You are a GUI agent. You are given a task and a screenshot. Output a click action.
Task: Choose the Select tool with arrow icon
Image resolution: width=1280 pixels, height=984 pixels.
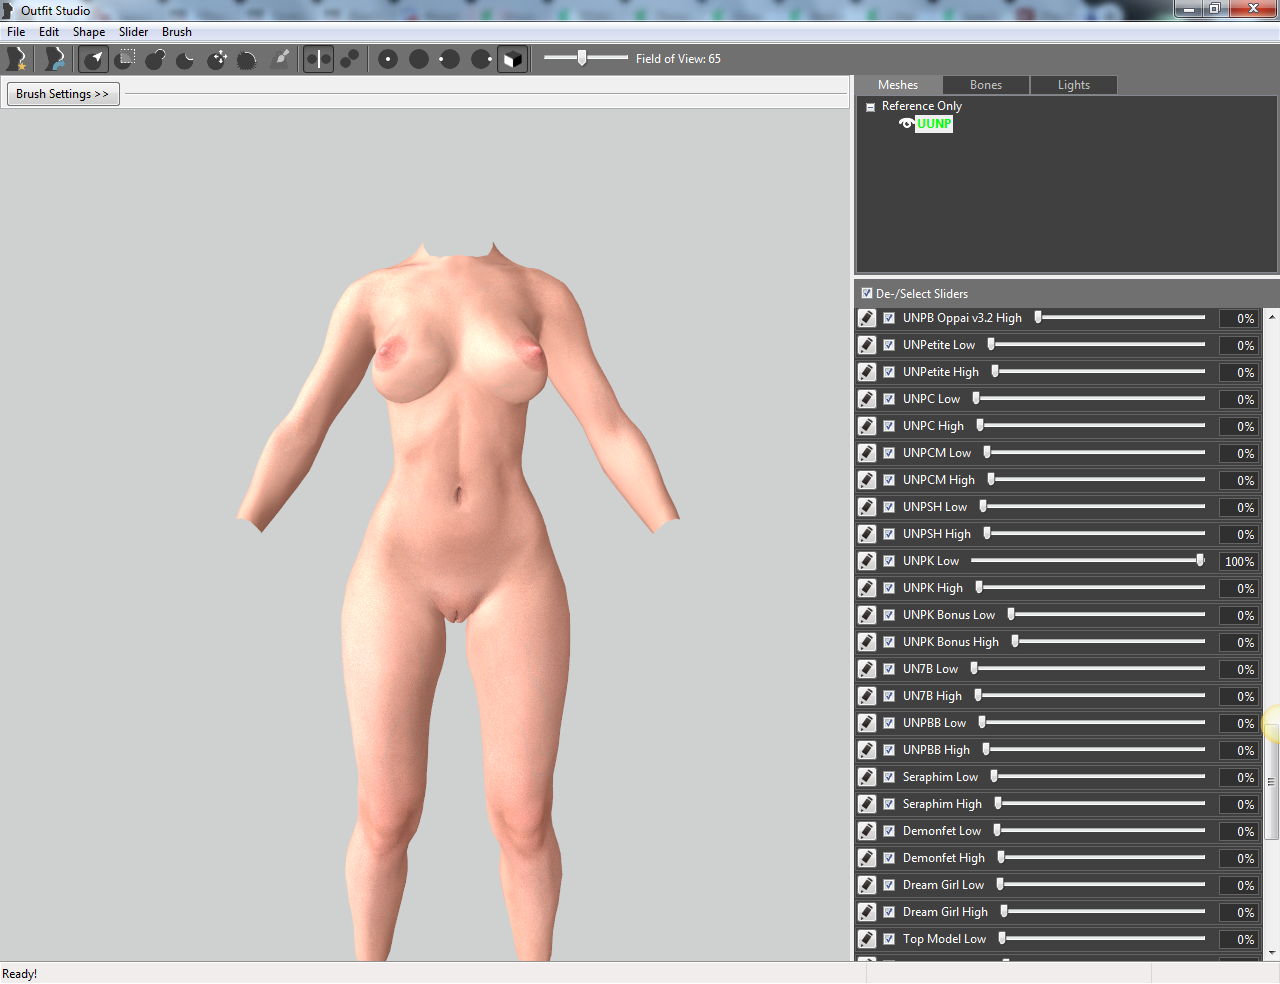pos(94,59)
